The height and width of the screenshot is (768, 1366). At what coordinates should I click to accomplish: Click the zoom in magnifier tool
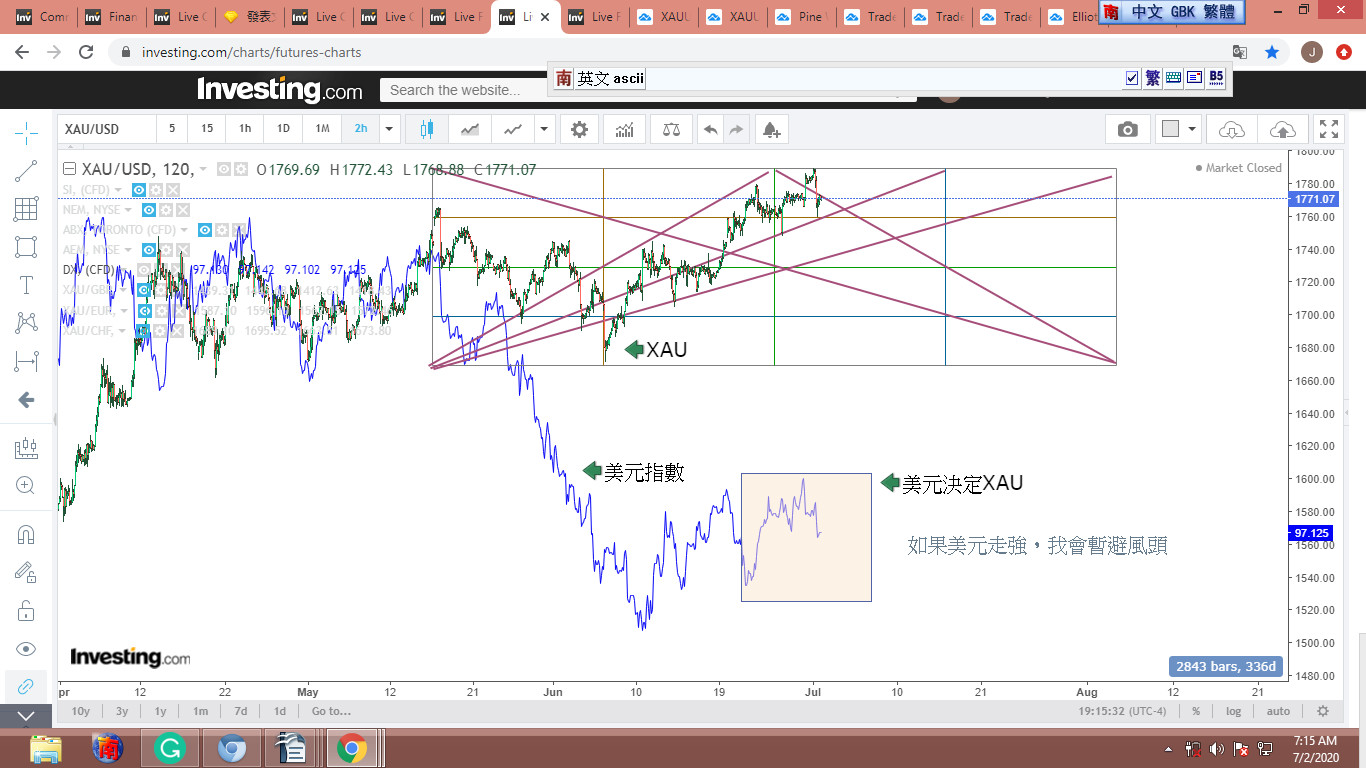[26, 486]
